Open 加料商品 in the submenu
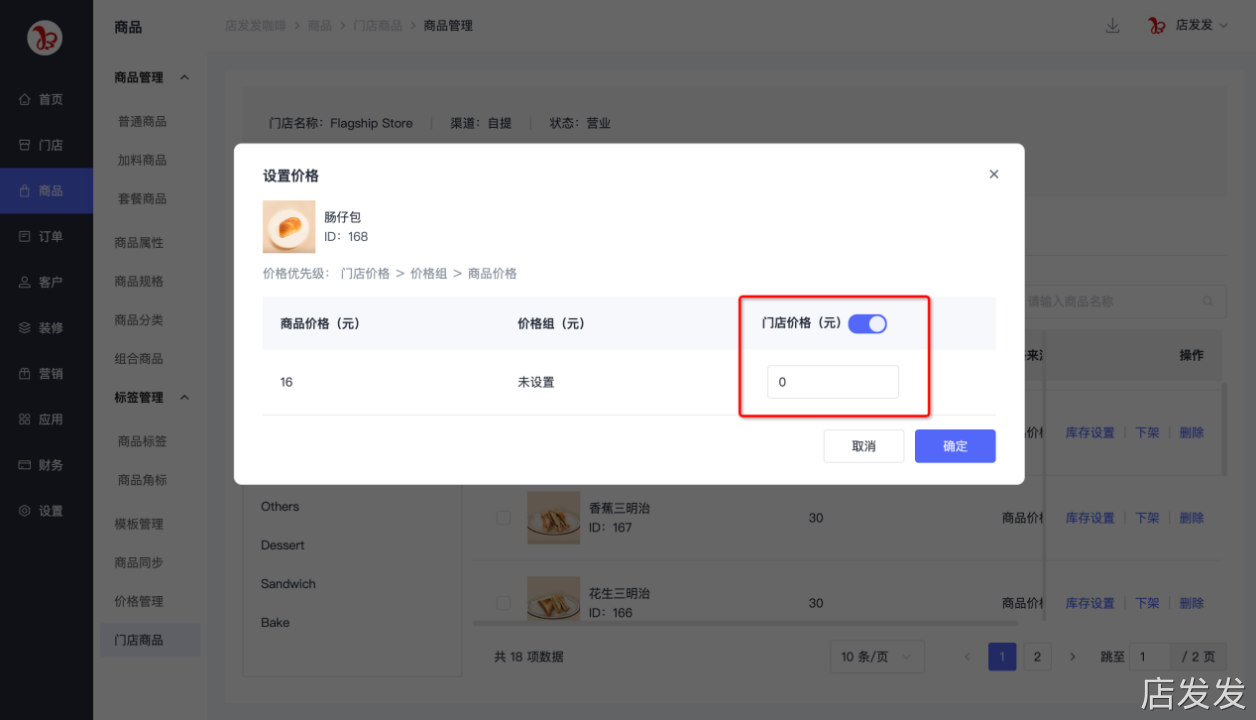This screenshot has width=1256, height=720. [142, 160]
